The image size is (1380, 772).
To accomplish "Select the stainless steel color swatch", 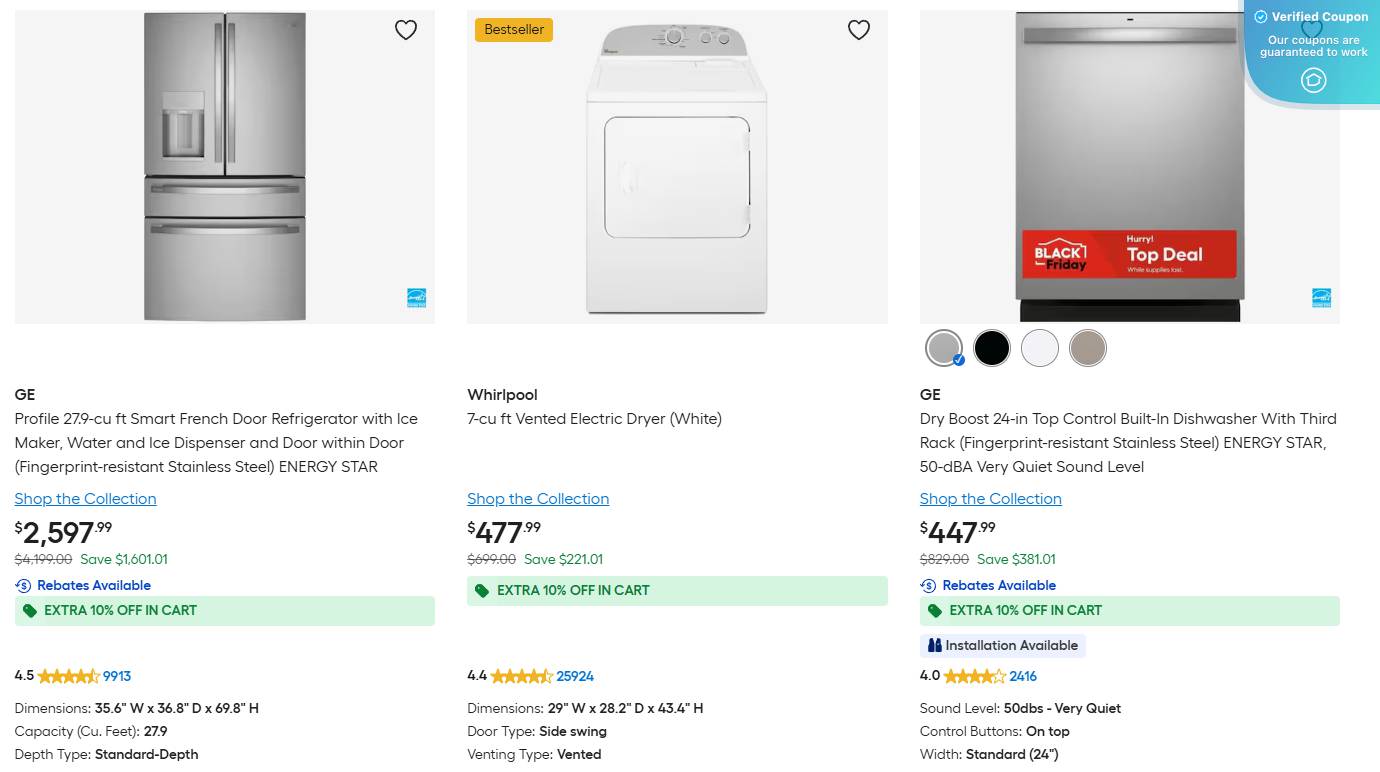I will tap(943, 348).
